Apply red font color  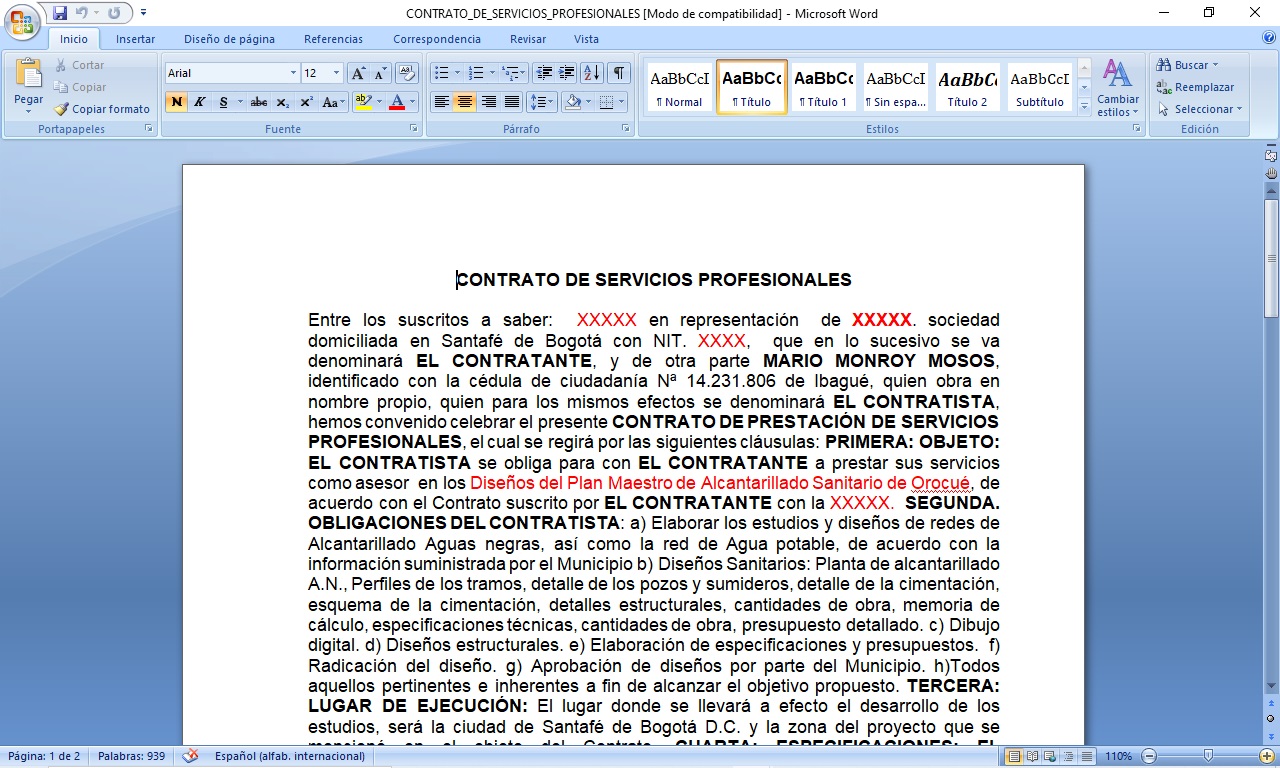click(397, 102)
